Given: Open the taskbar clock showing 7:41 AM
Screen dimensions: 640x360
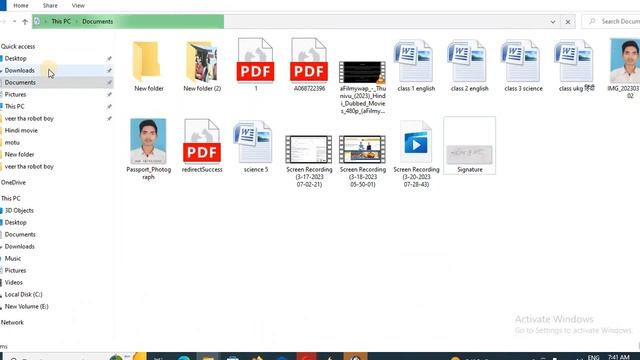Looking at the screenshot, I should [619, 357].
